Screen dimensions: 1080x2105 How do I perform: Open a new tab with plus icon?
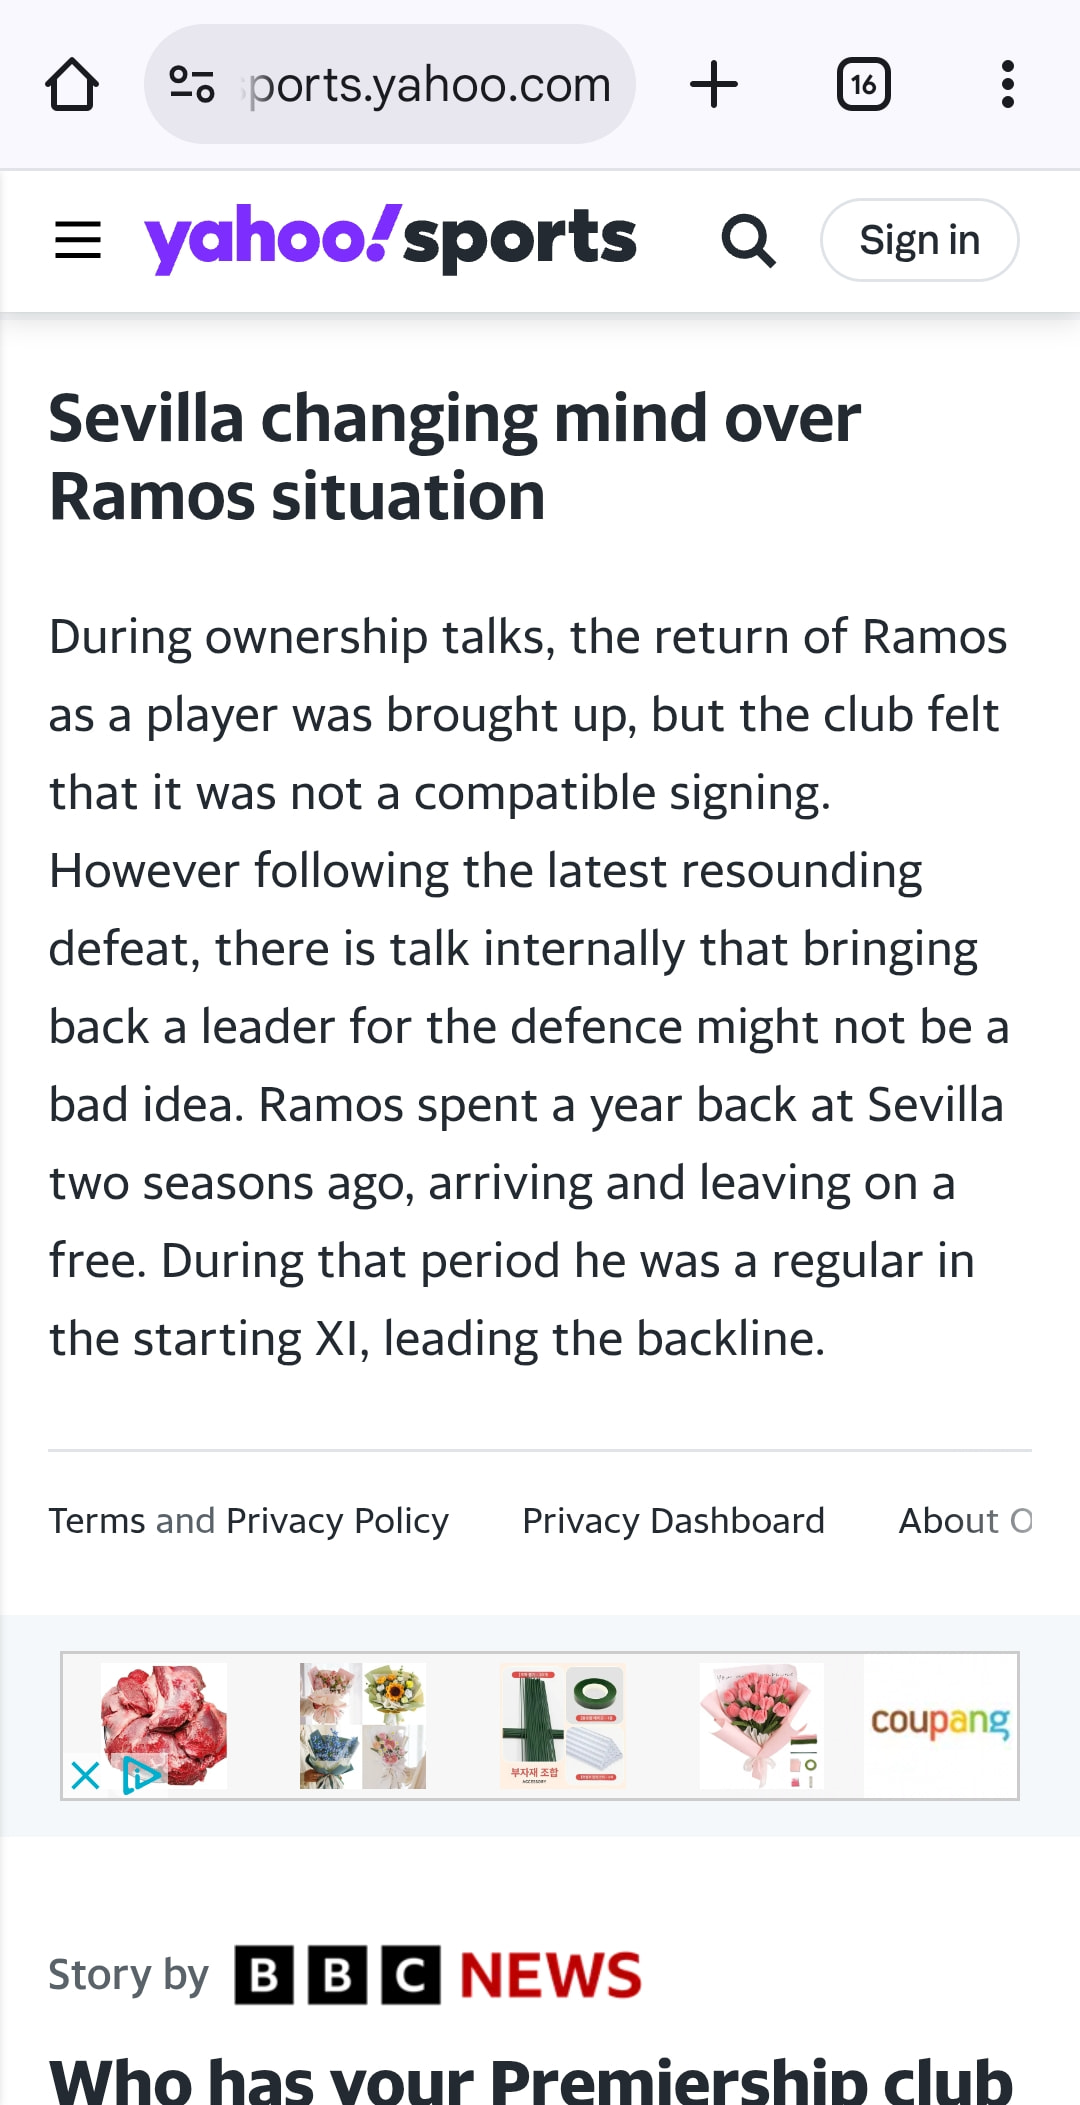(x=714, y=85)
